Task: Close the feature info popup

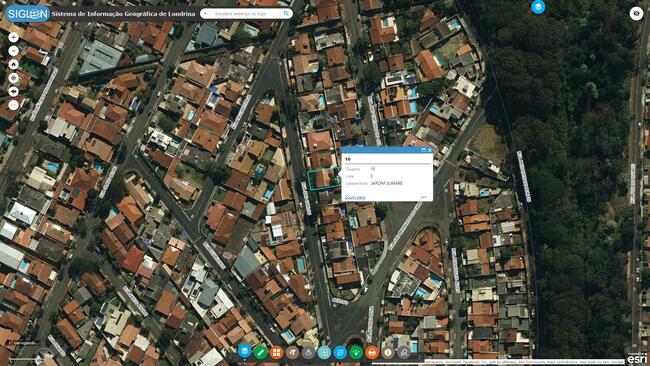Action: coord(429,150)
